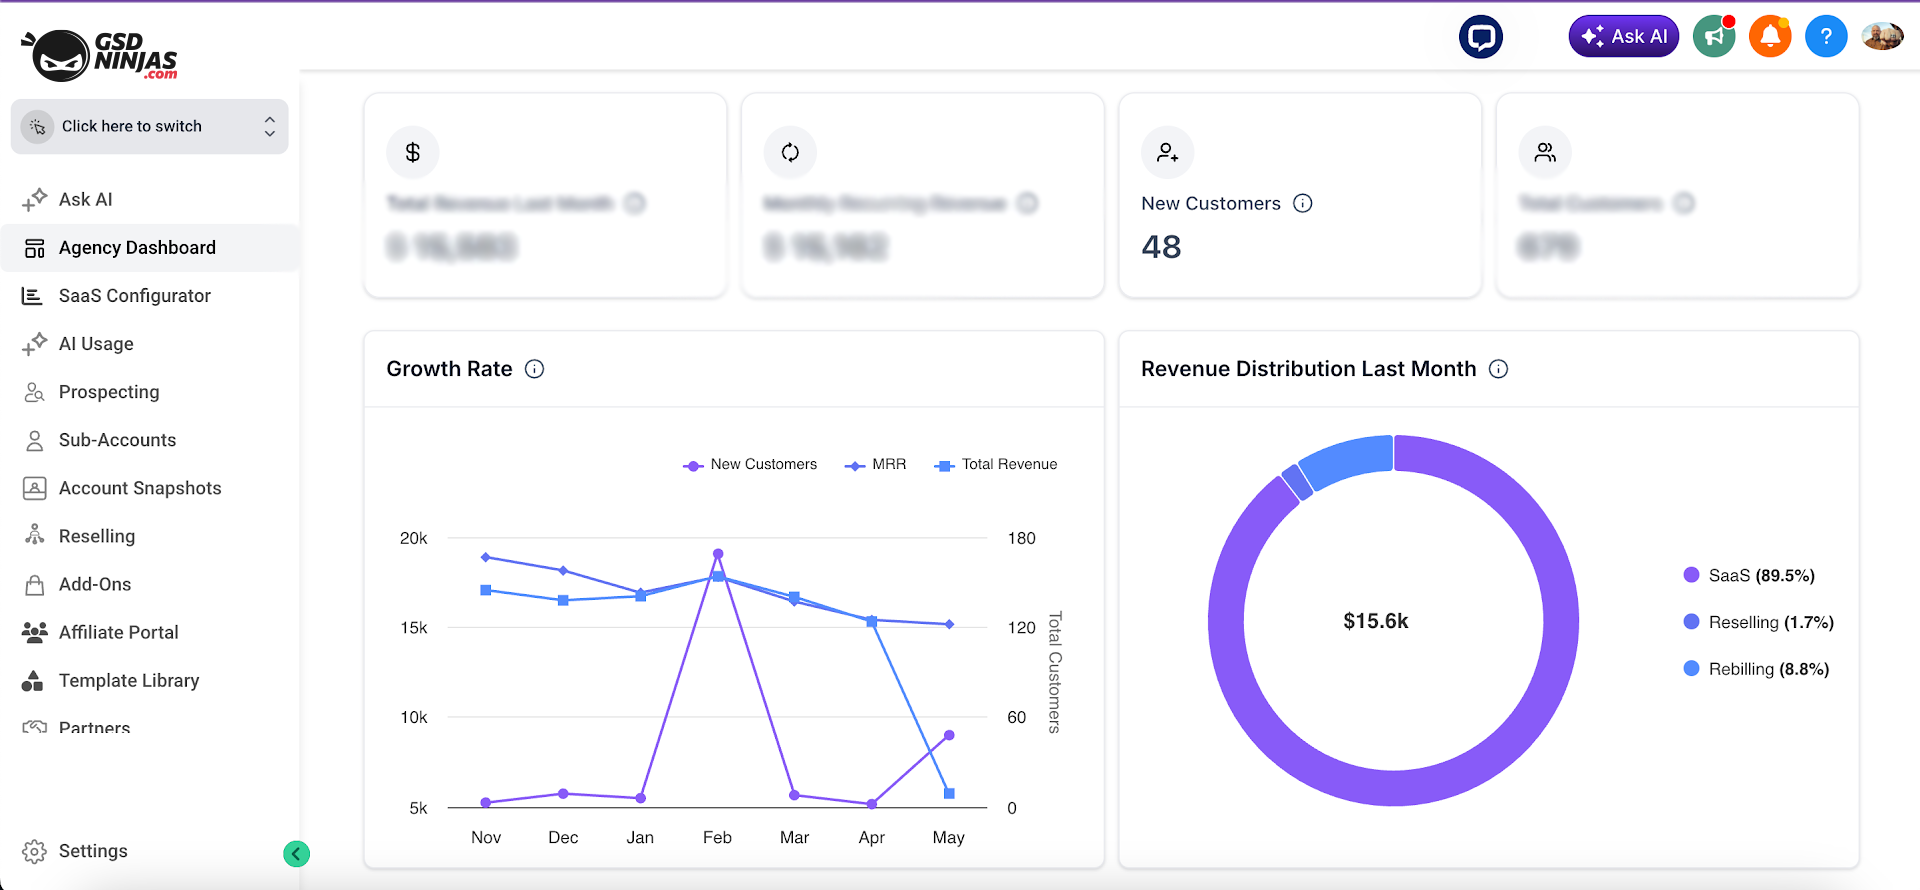The height and width of the screenshot is (890, 1920).
Task: Open the Click here to switch dropdown
Action: click(149, 126)
